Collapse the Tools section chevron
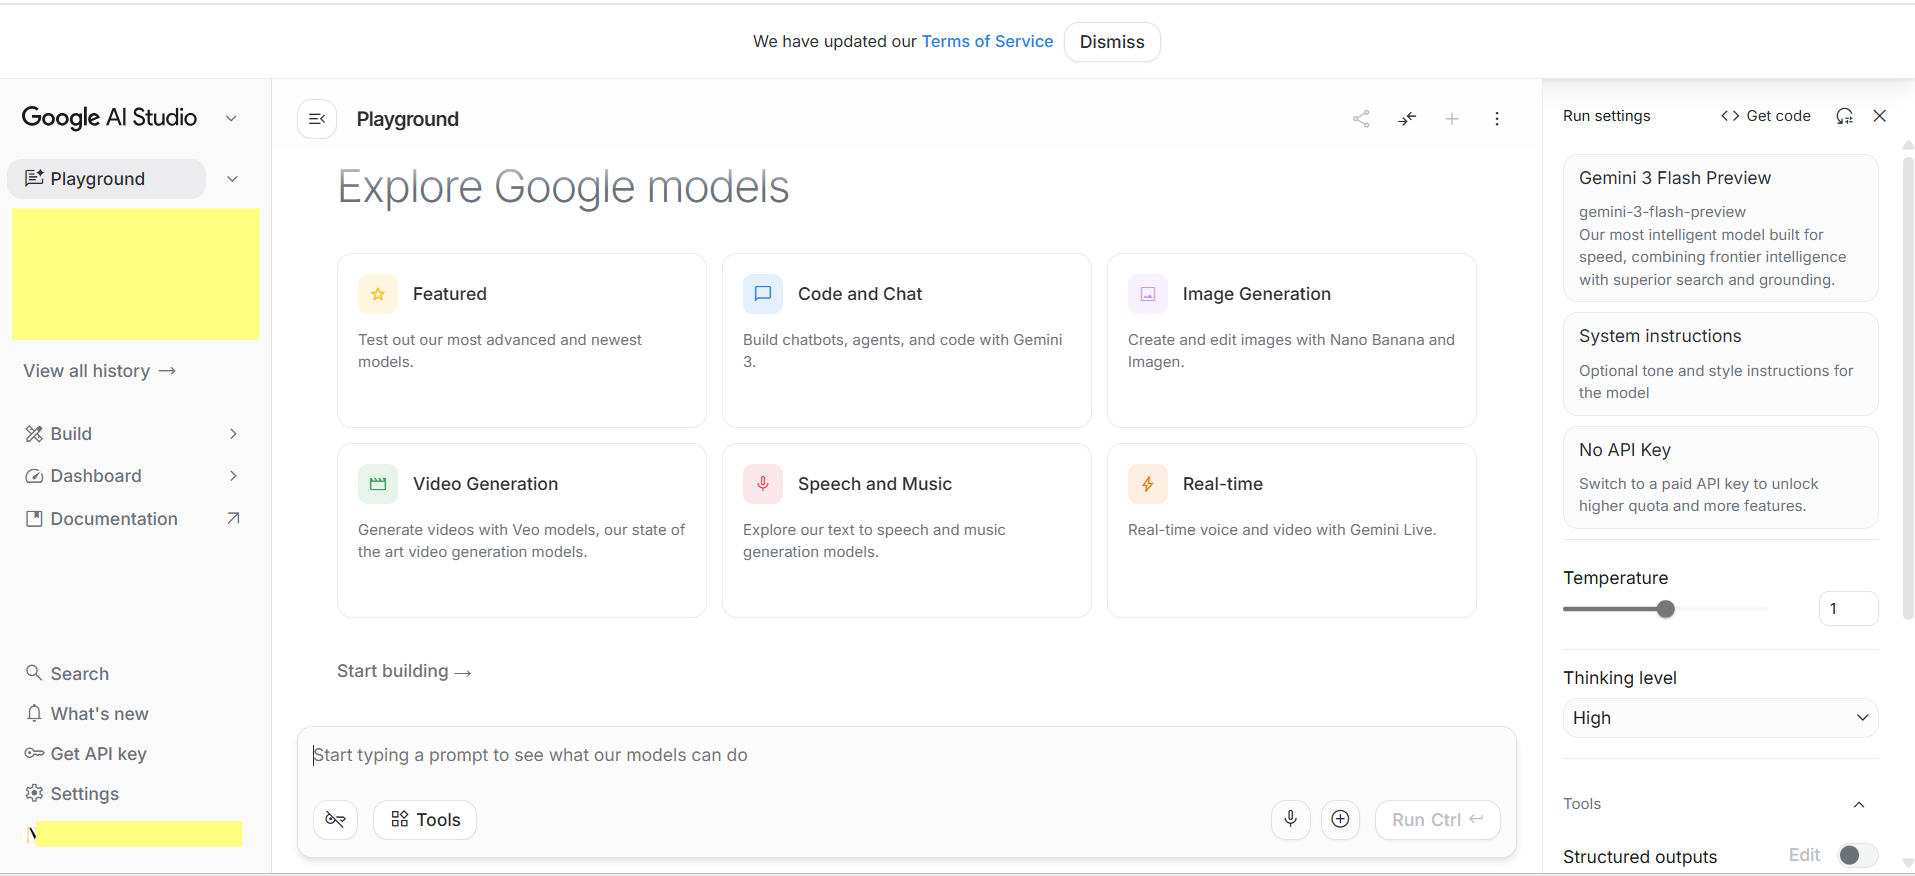Viewport: 1915px width, 876px height. tap(1859, 804)
